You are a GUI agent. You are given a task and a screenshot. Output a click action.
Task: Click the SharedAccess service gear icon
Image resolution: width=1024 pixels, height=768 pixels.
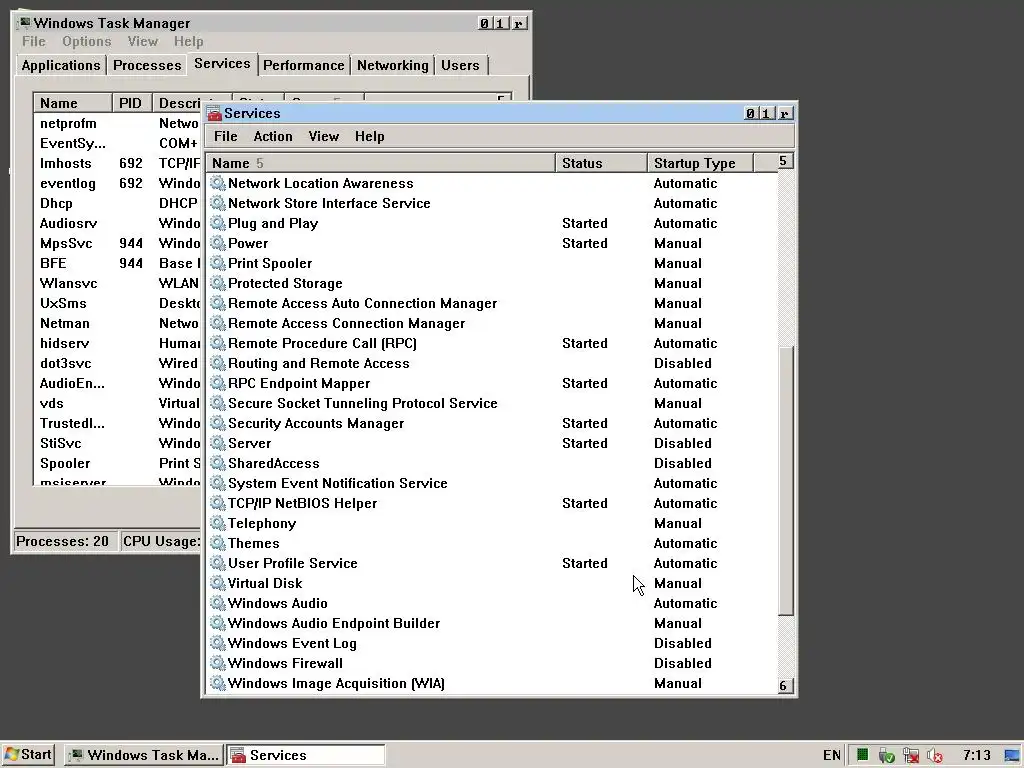[x=217, y=463]
